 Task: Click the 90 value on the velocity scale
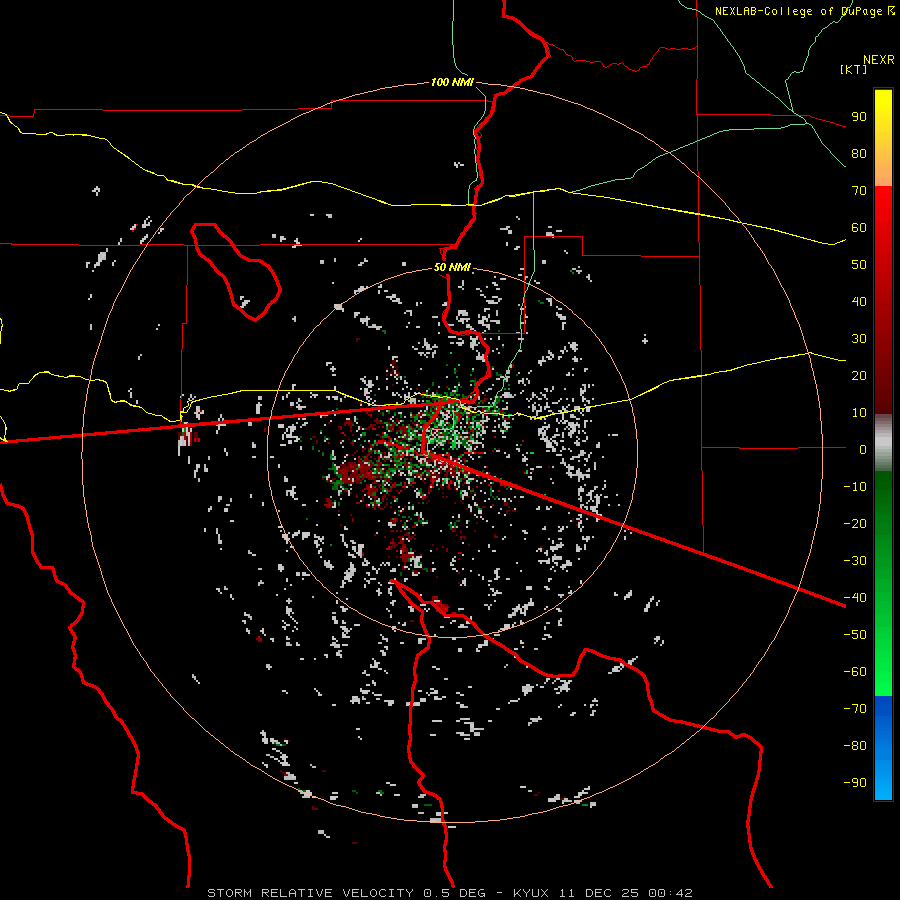[859, 117]
